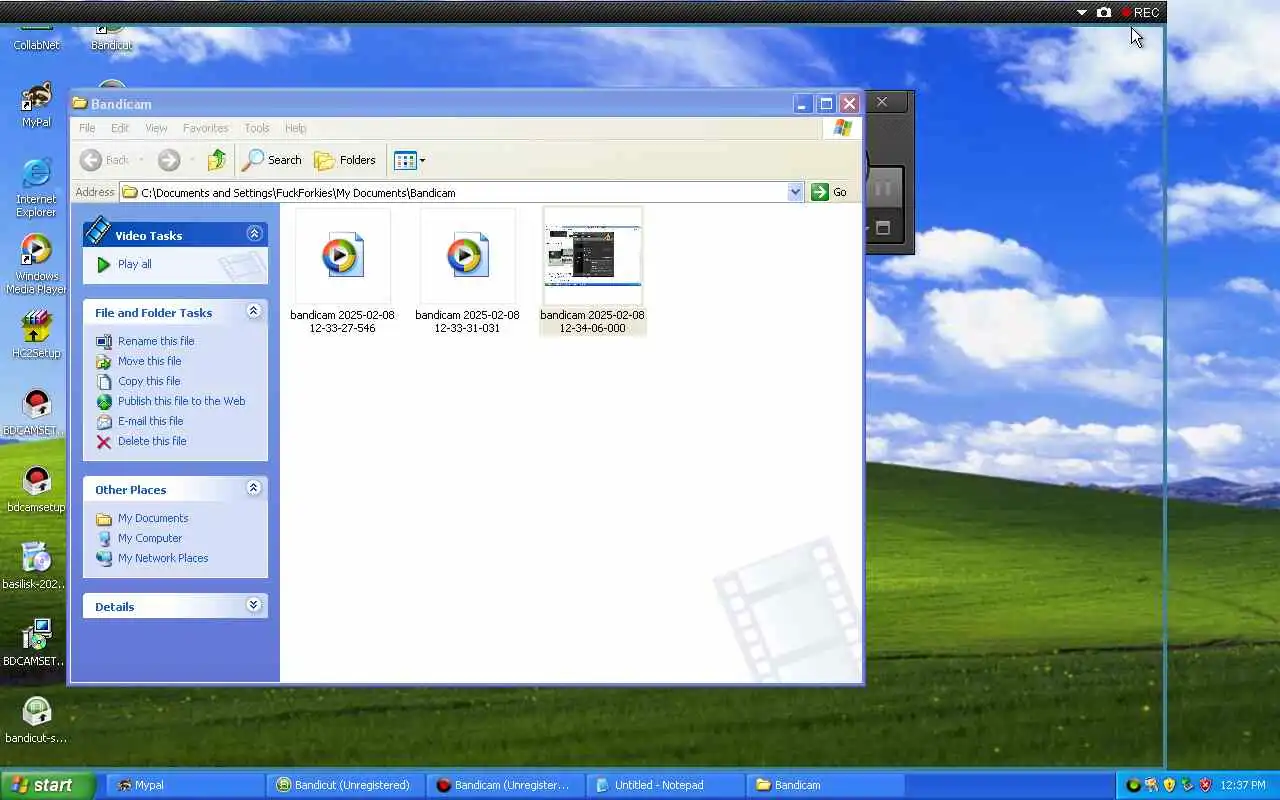Select thumbnail of bandicam 12-34-06-000
This screenshot has height=800, width=1280.
click(592, 255)
